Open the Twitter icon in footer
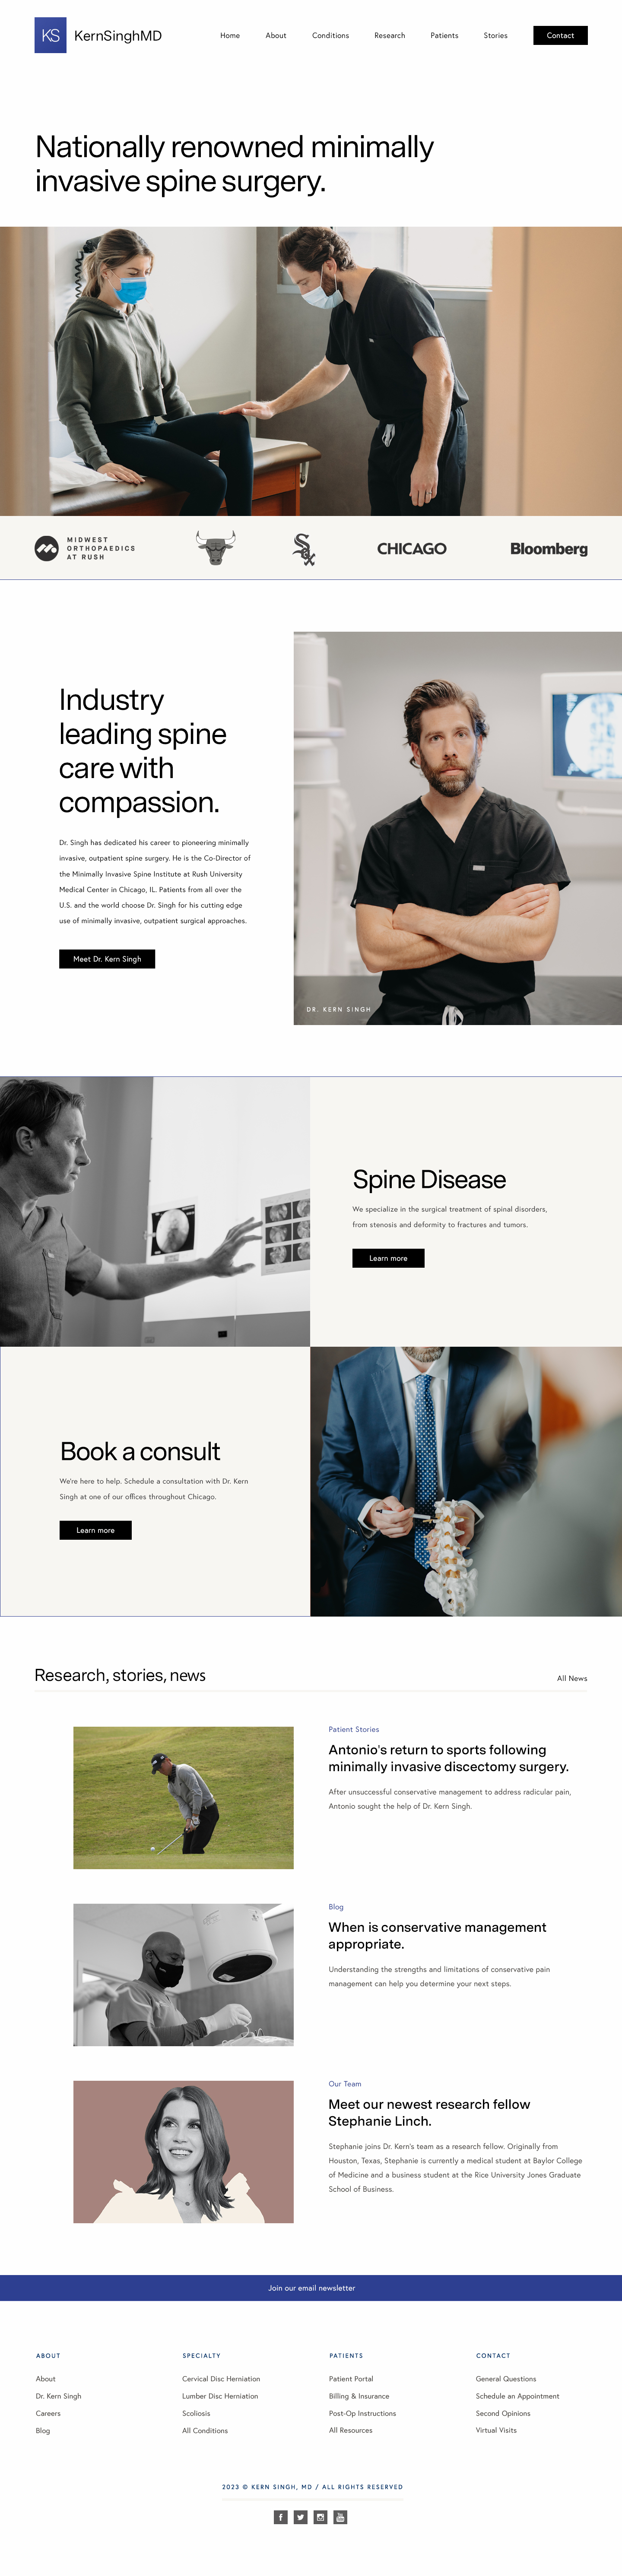The image size is (622, 2576). (x=301, y=2516)
